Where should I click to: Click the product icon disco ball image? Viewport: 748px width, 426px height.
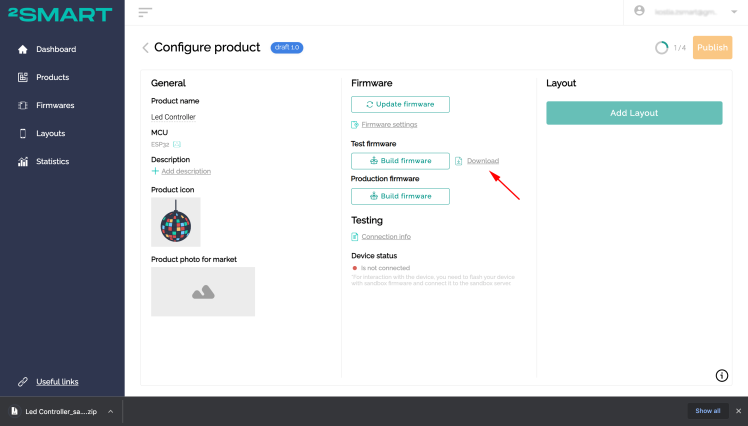176,221
